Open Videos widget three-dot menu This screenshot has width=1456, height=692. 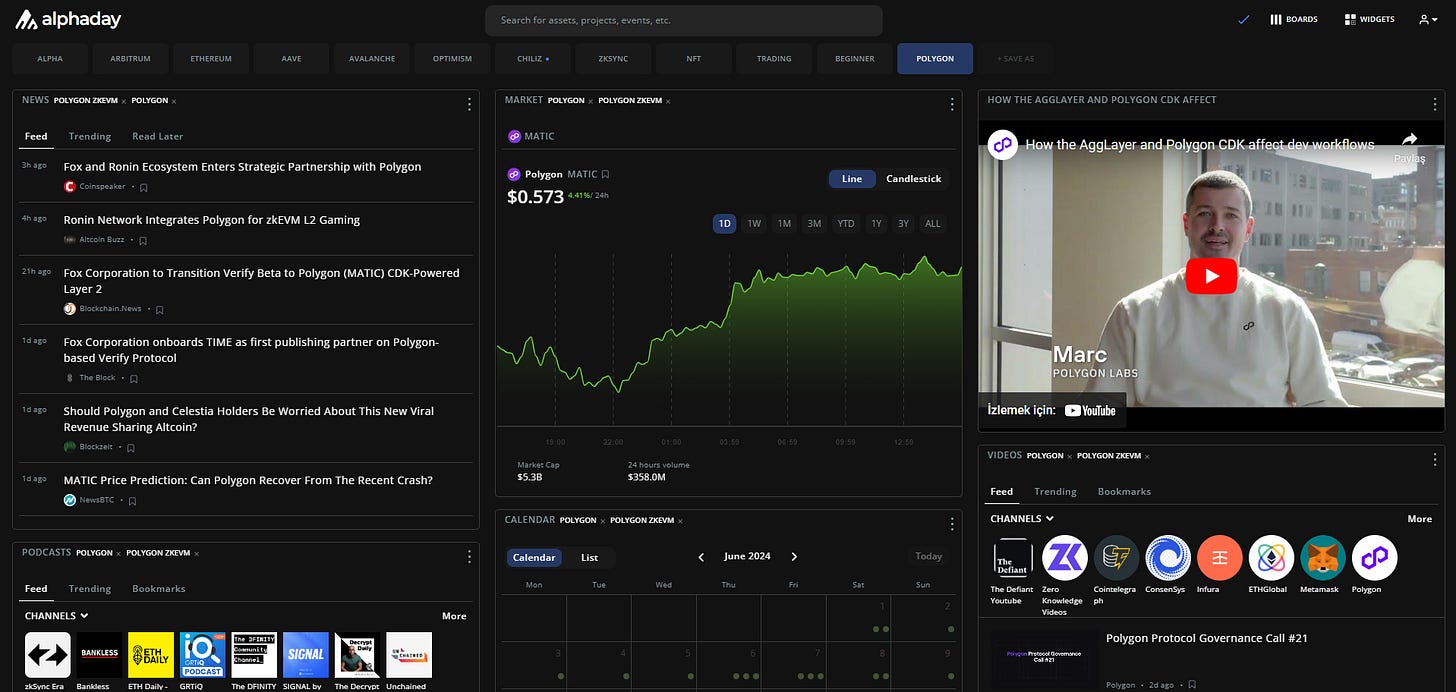click(x=1435, y=460)
